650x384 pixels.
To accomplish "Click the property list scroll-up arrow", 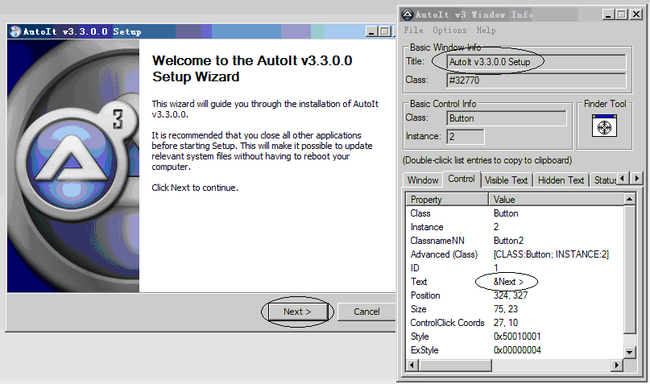I will pos(629,199).
